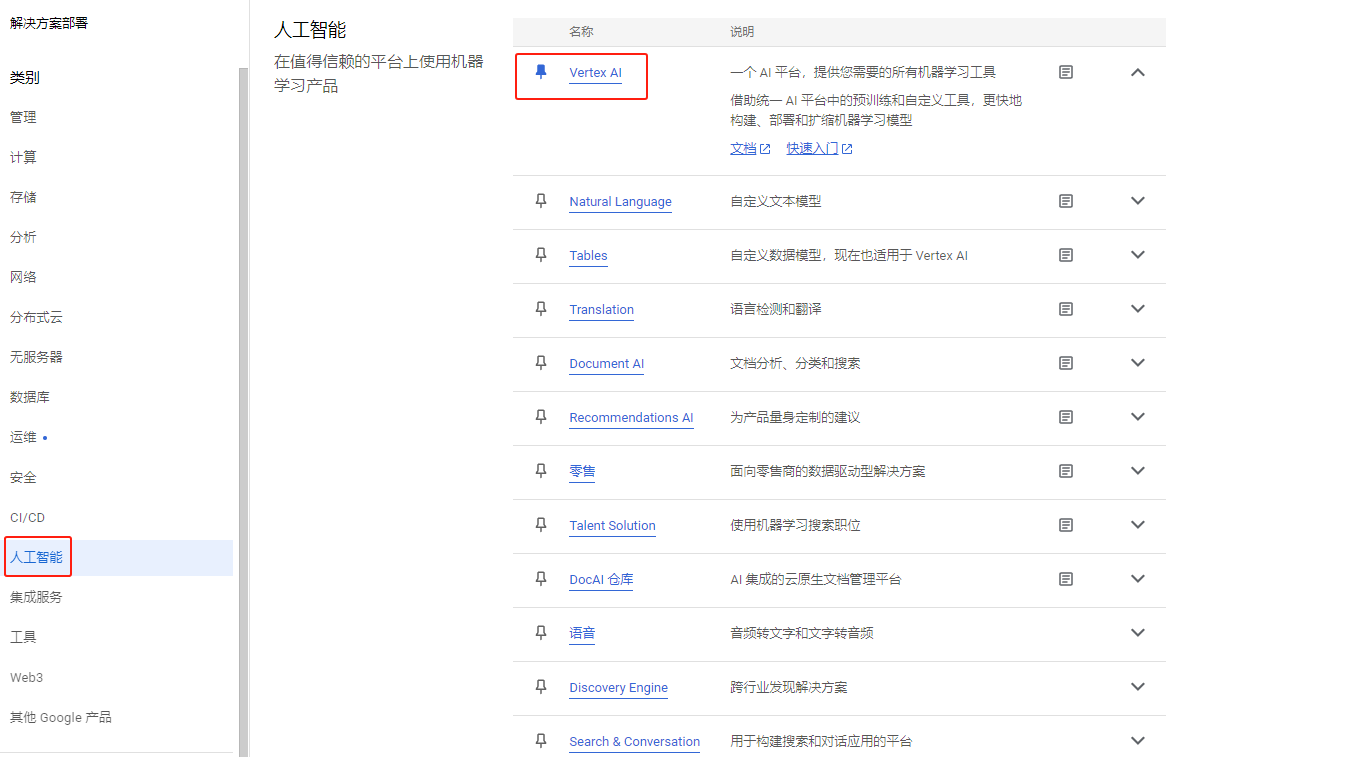The height and width of the screenshot is (757, 1362).
Task: Pin the Recommendations AI product
Action: (541, 417)
